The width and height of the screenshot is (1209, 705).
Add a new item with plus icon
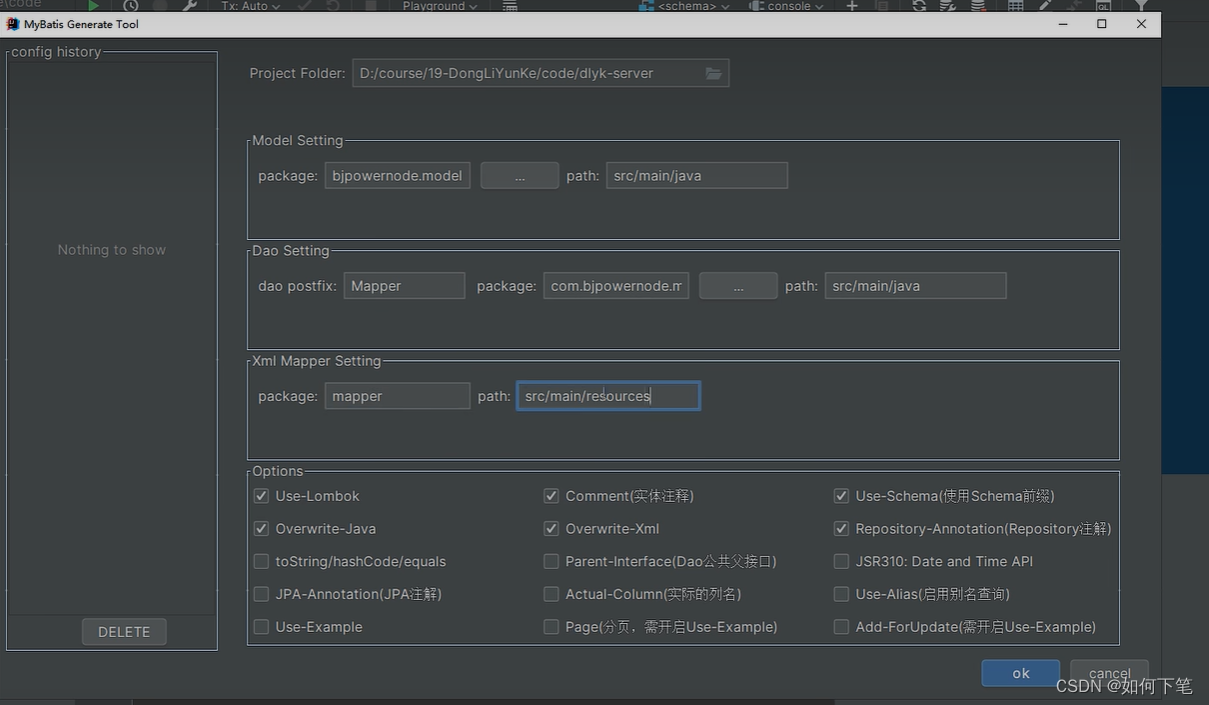852,6
